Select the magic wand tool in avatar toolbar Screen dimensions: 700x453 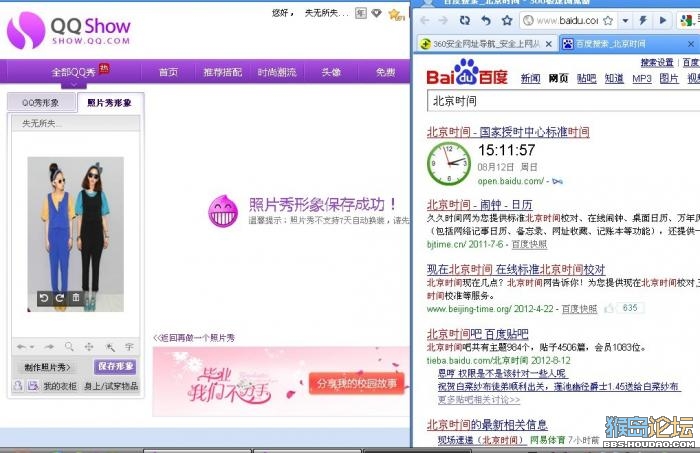coord(110,347)
